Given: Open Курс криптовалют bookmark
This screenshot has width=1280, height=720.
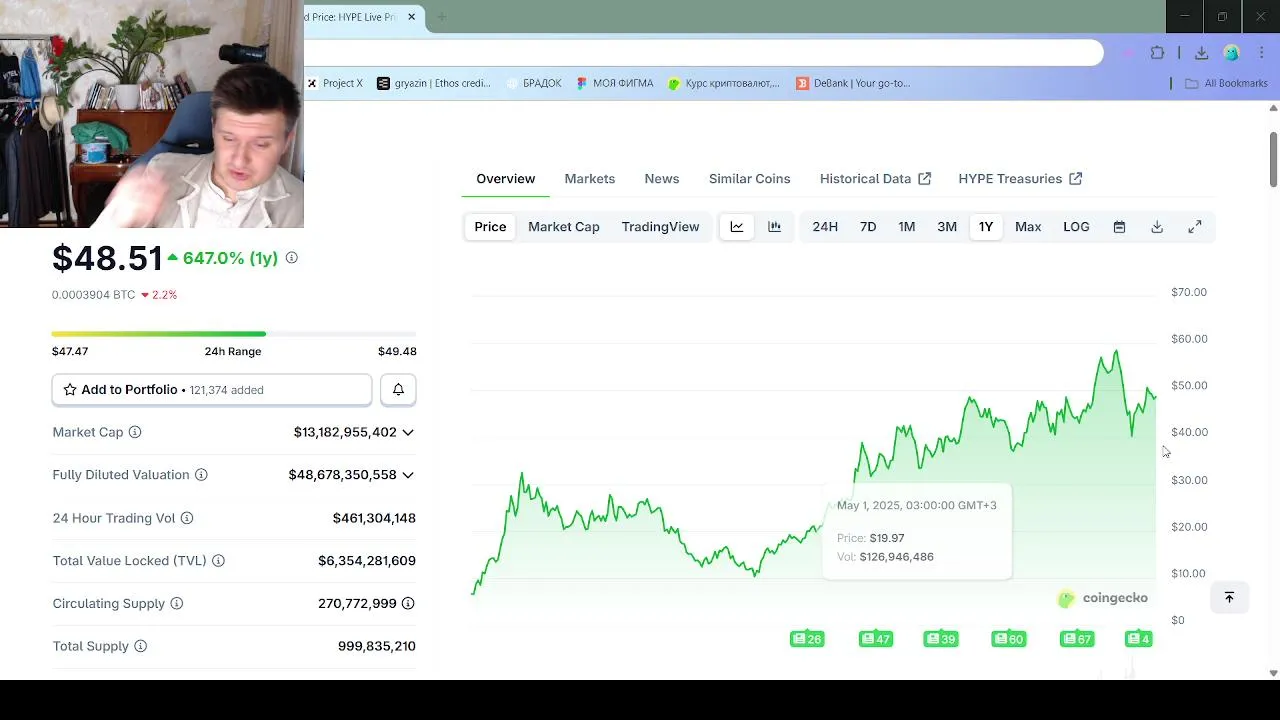Looking at the screenshot, I should click(x=724, y=83).
